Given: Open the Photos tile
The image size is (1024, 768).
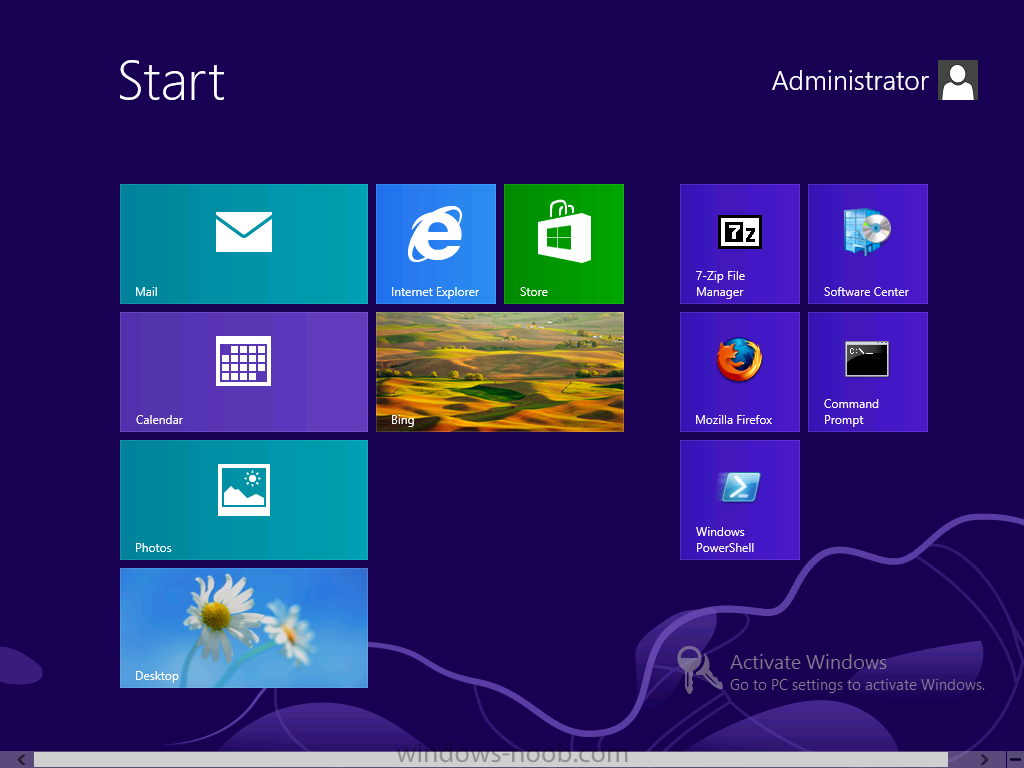Looking at the screenshot, I should tap(244, 500).
